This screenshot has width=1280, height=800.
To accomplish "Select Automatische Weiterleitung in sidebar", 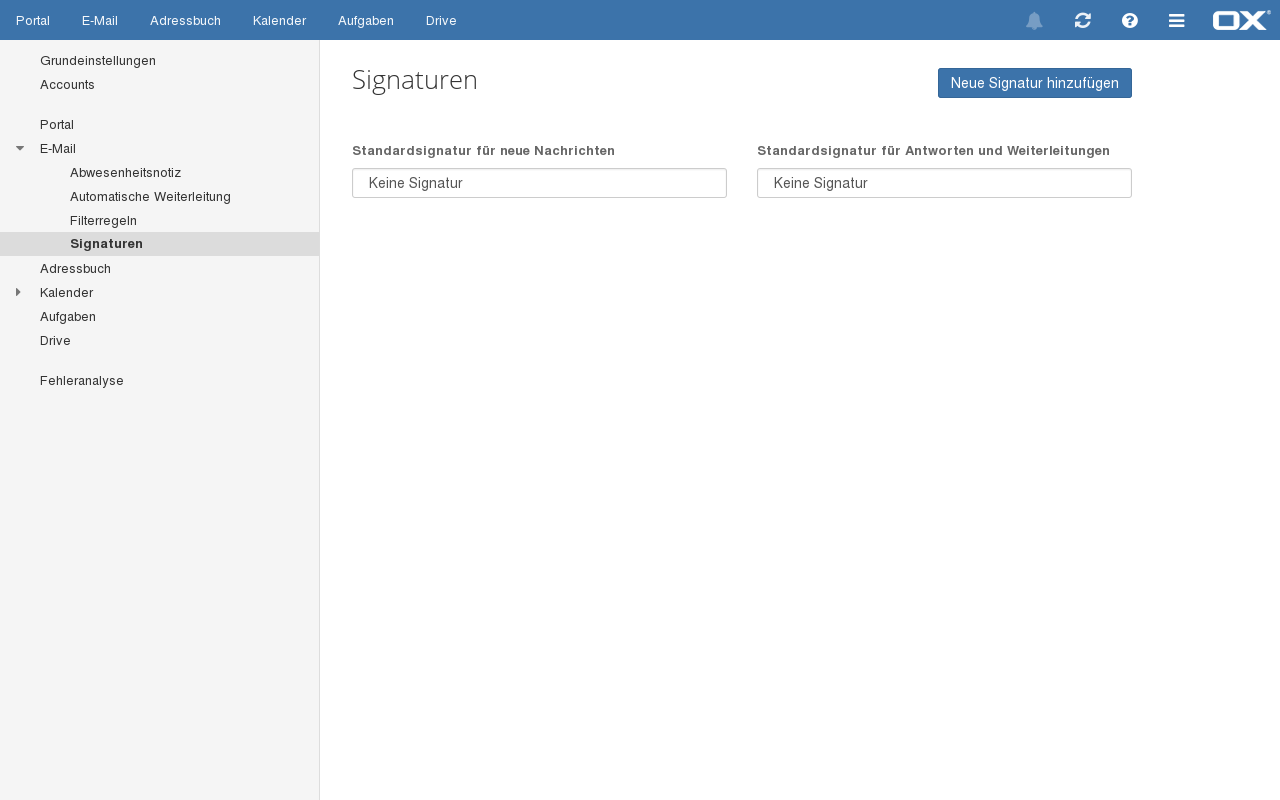I will [150, 196].
